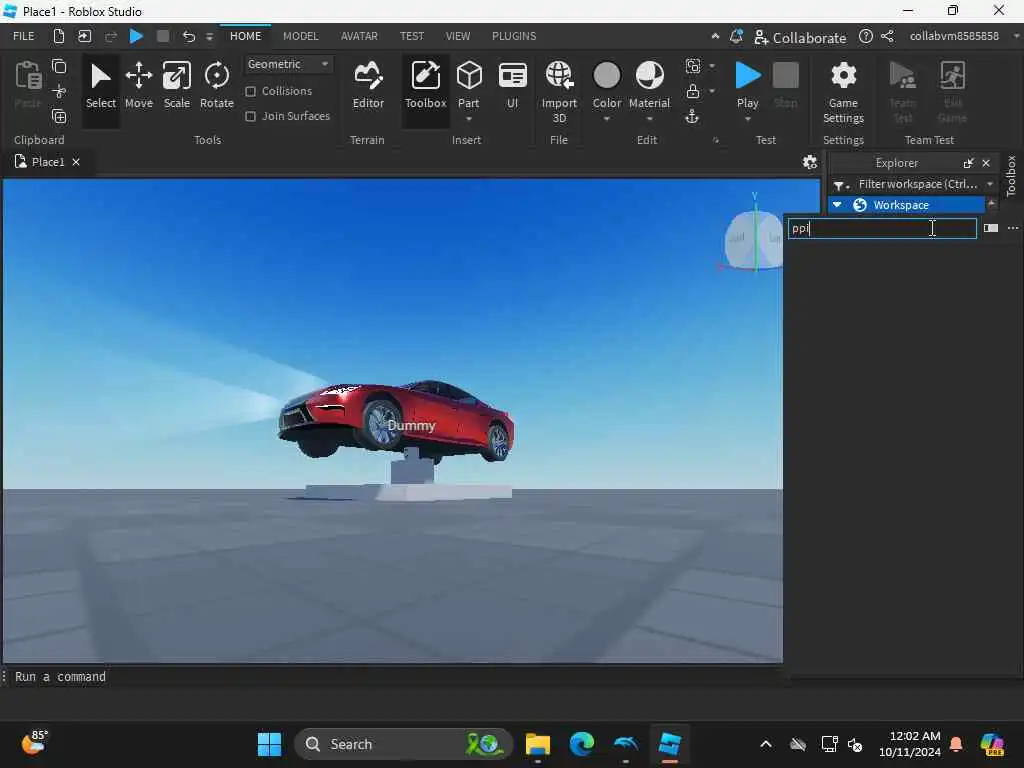Collapse the Workspace tree node
This screenshot has height=768, width=1024.
point(837,205)
